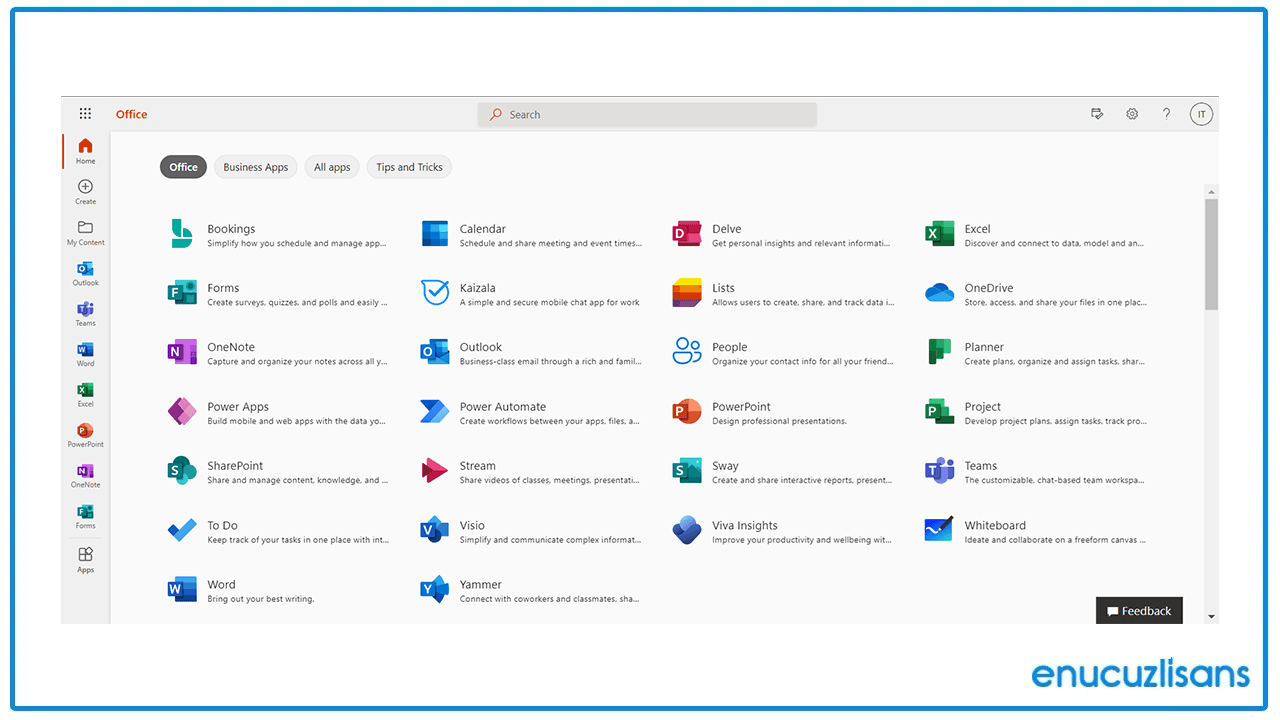
Task: Open the Lists app icon
Action: (x=687, y=293)
